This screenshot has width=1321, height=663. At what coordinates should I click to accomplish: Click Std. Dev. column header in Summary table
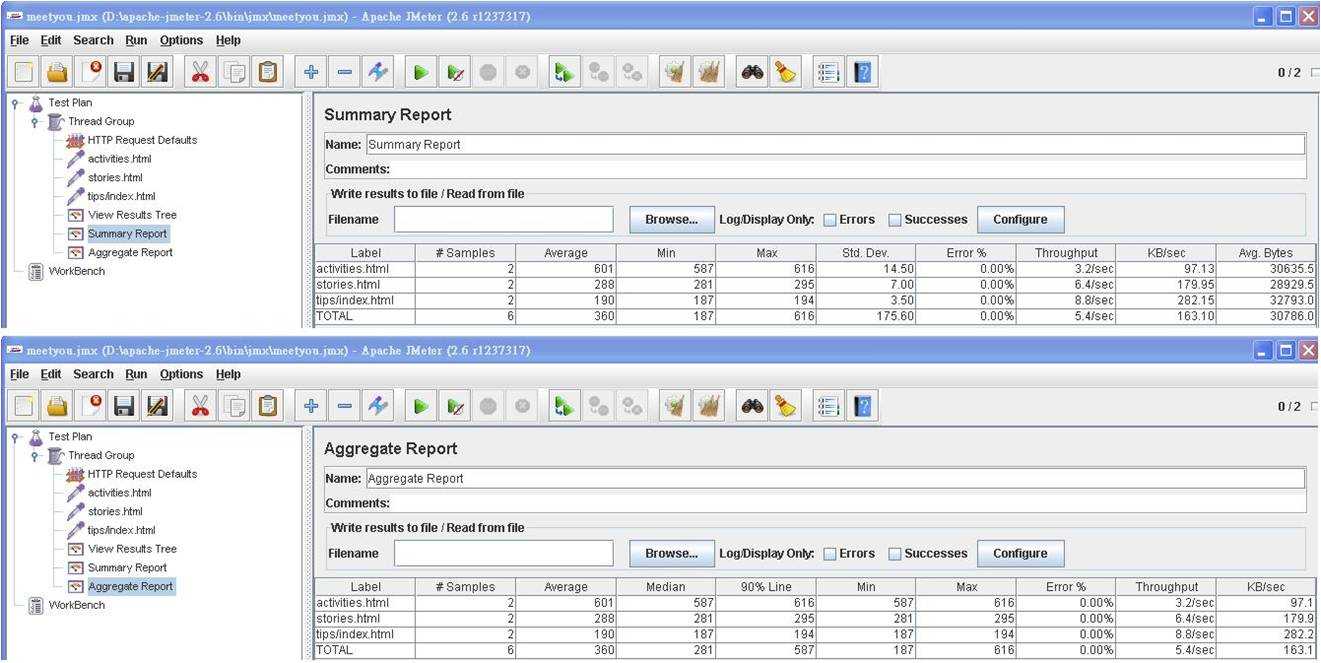[x=866, y=253]
